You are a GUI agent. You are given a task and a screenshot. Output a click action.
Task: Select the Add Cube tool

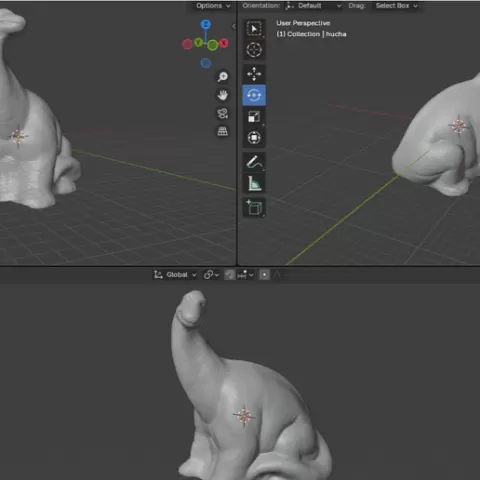point(254,208)
